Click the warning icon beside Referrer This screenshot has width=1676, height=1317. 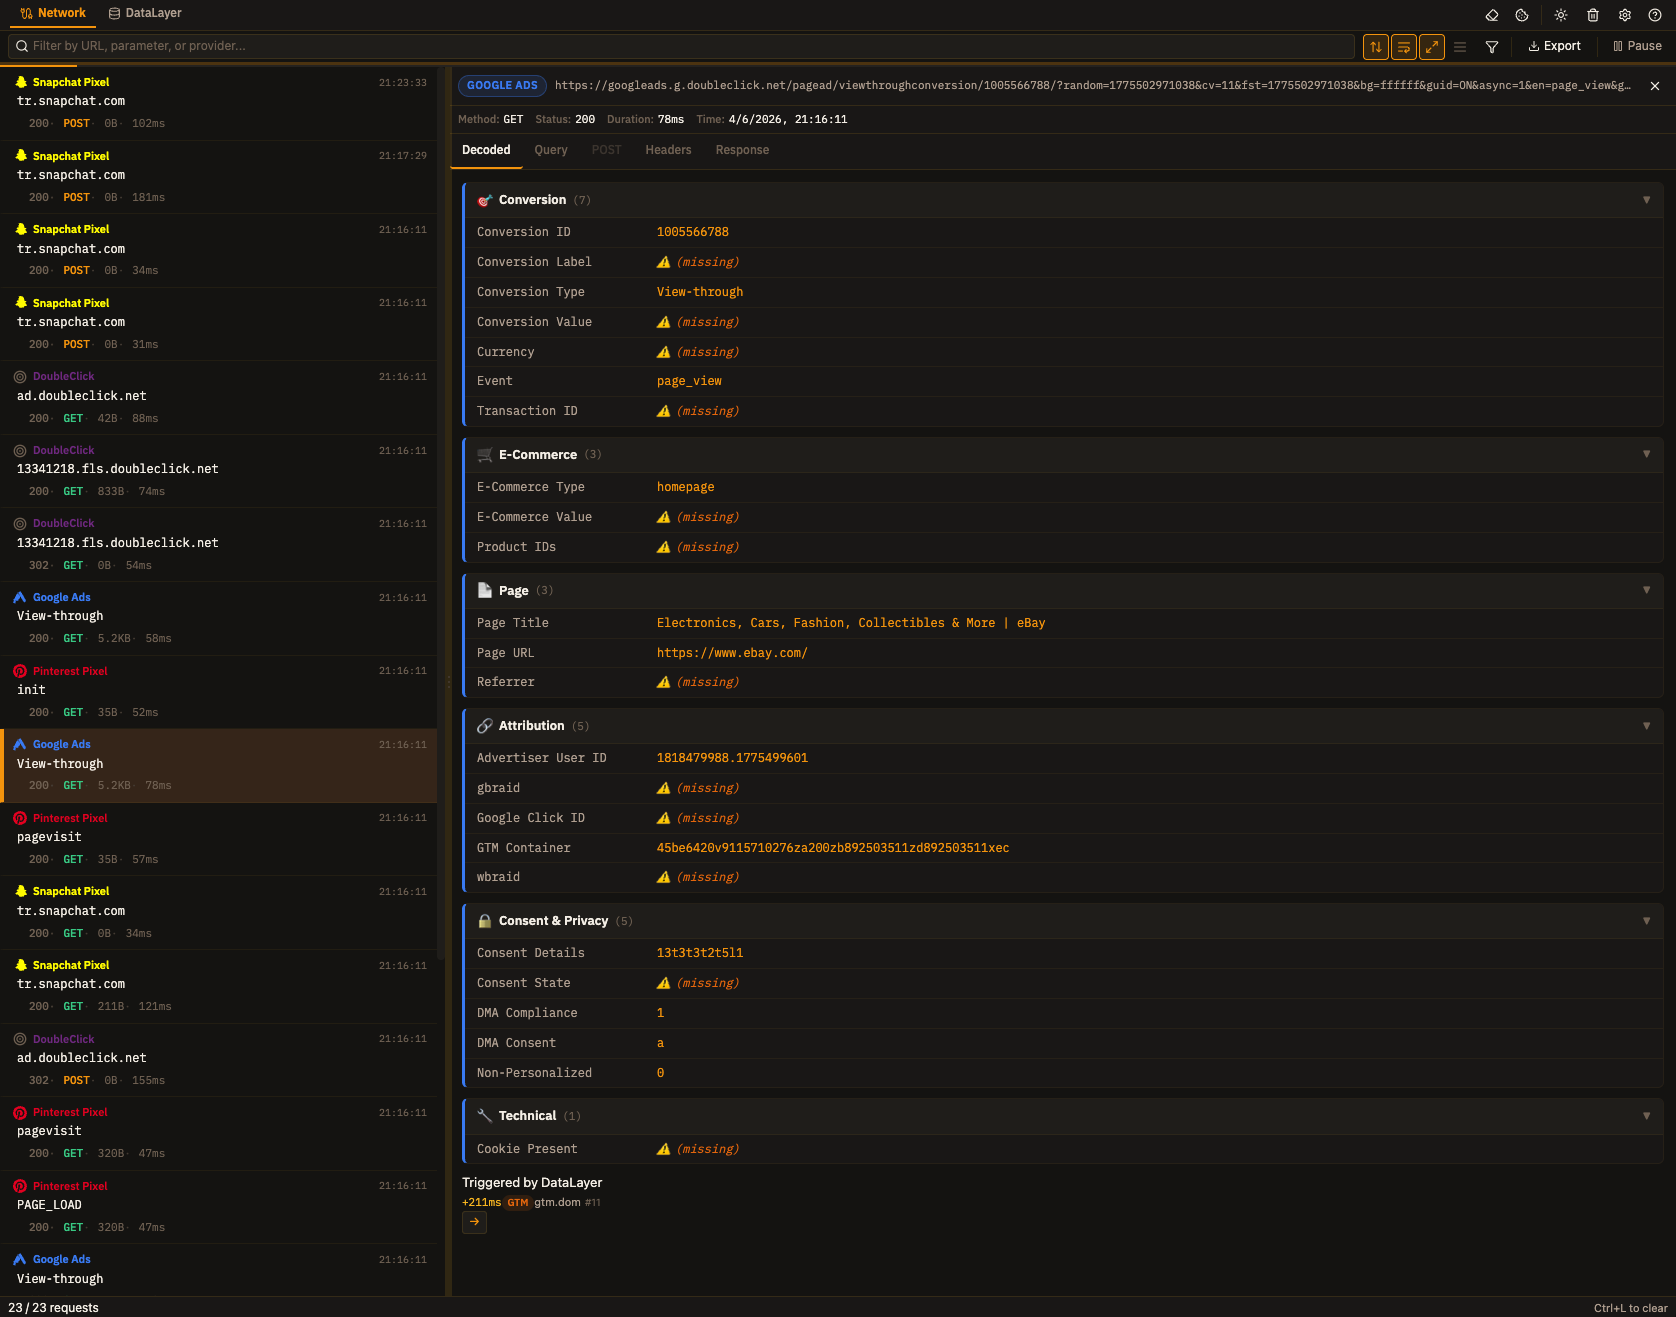point(663,682)
